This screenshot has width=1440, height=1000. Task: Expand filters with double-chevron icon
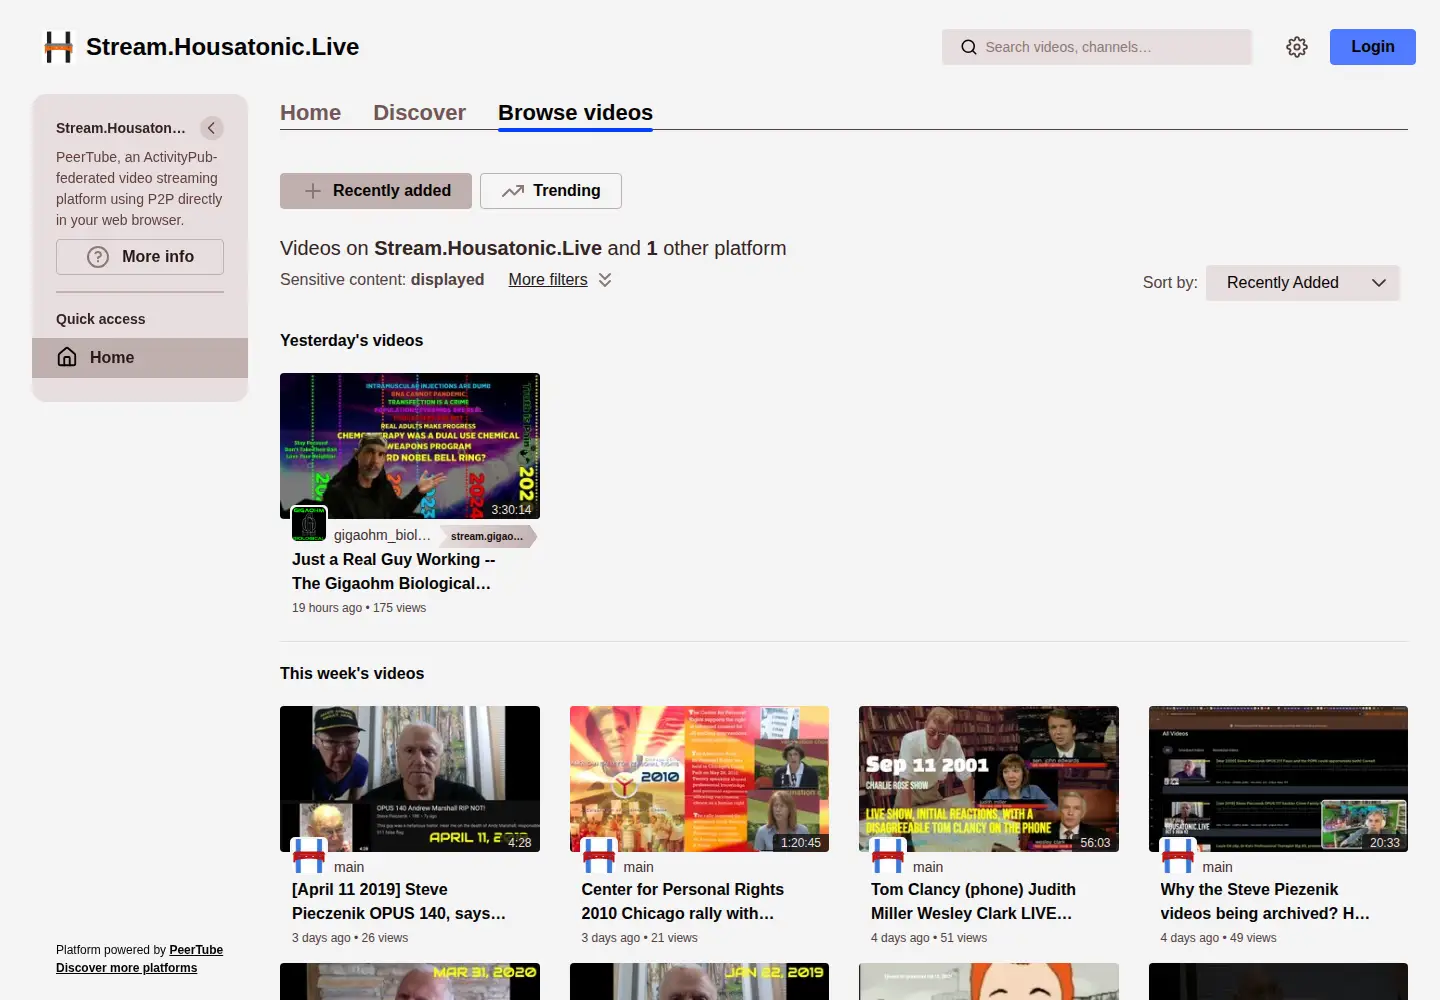click(x=605, y=280)
